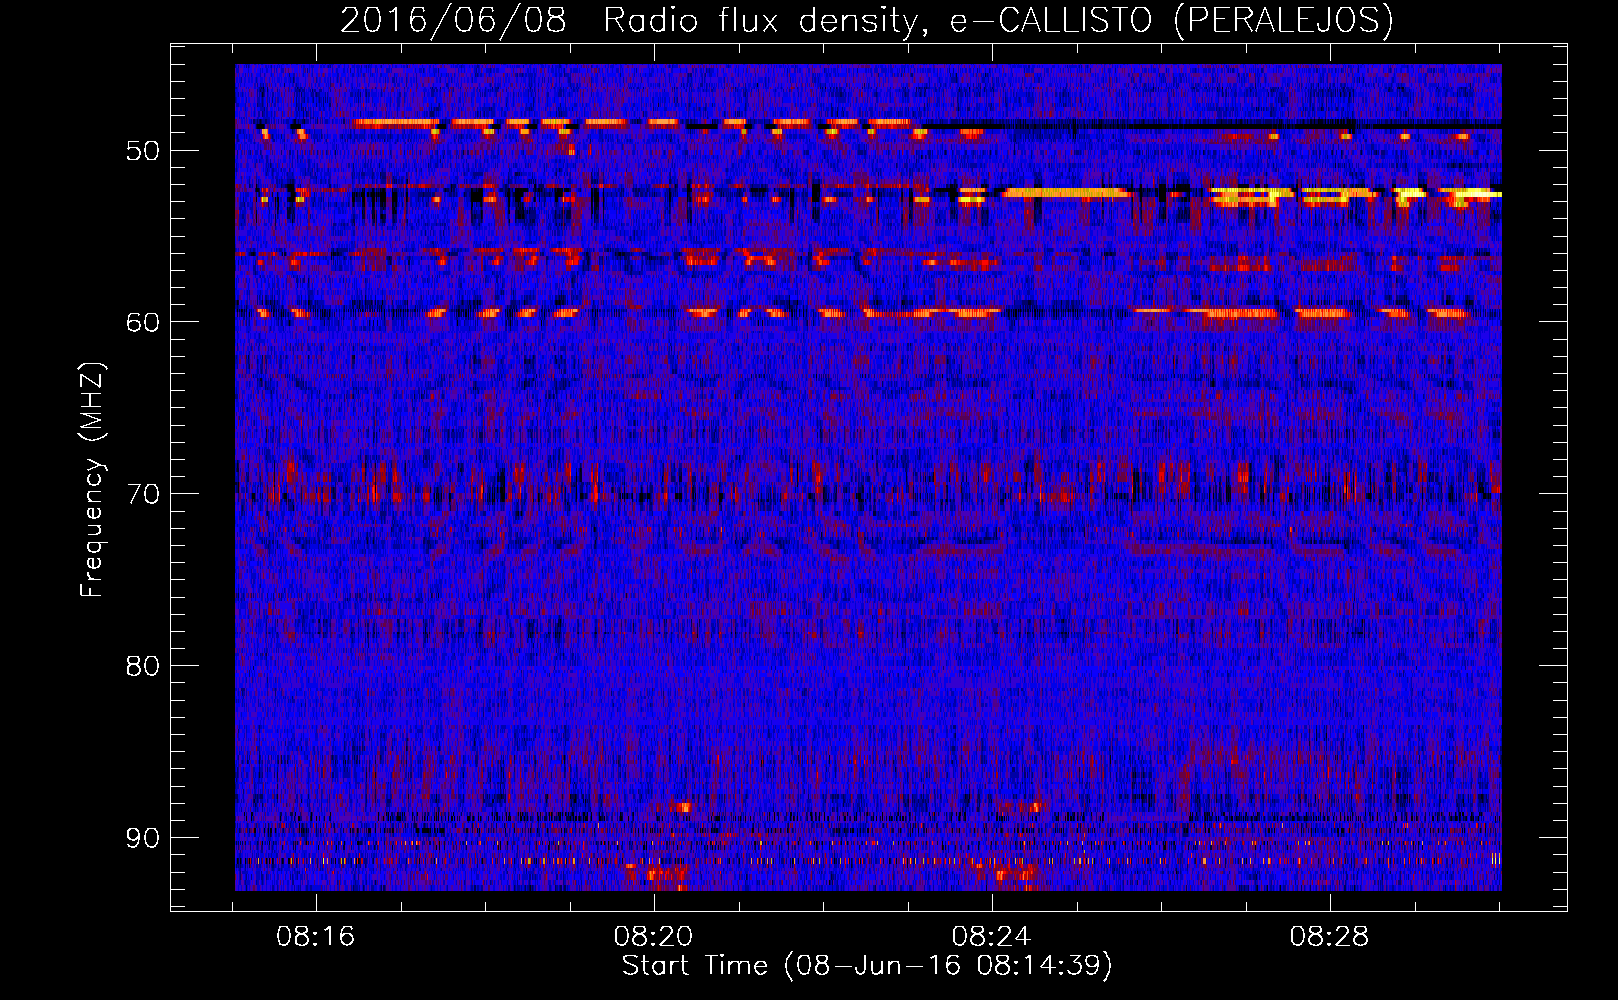Click the 08:16 time tick label
The width and height of the screenshot is (1618, 1000).
pyautogui.click(x=316, y=937)
